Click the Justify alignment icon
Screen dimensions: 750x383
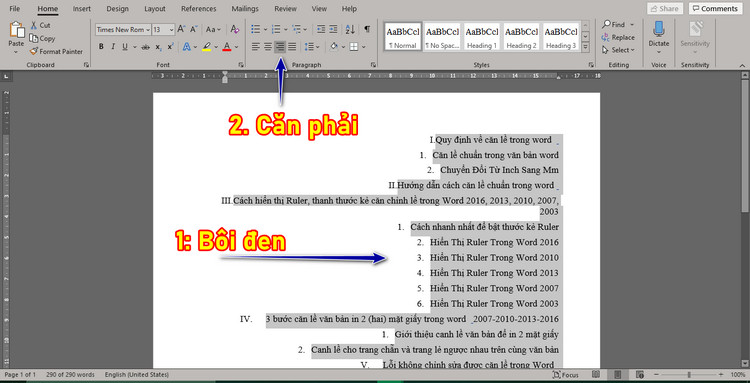point(292,46)
